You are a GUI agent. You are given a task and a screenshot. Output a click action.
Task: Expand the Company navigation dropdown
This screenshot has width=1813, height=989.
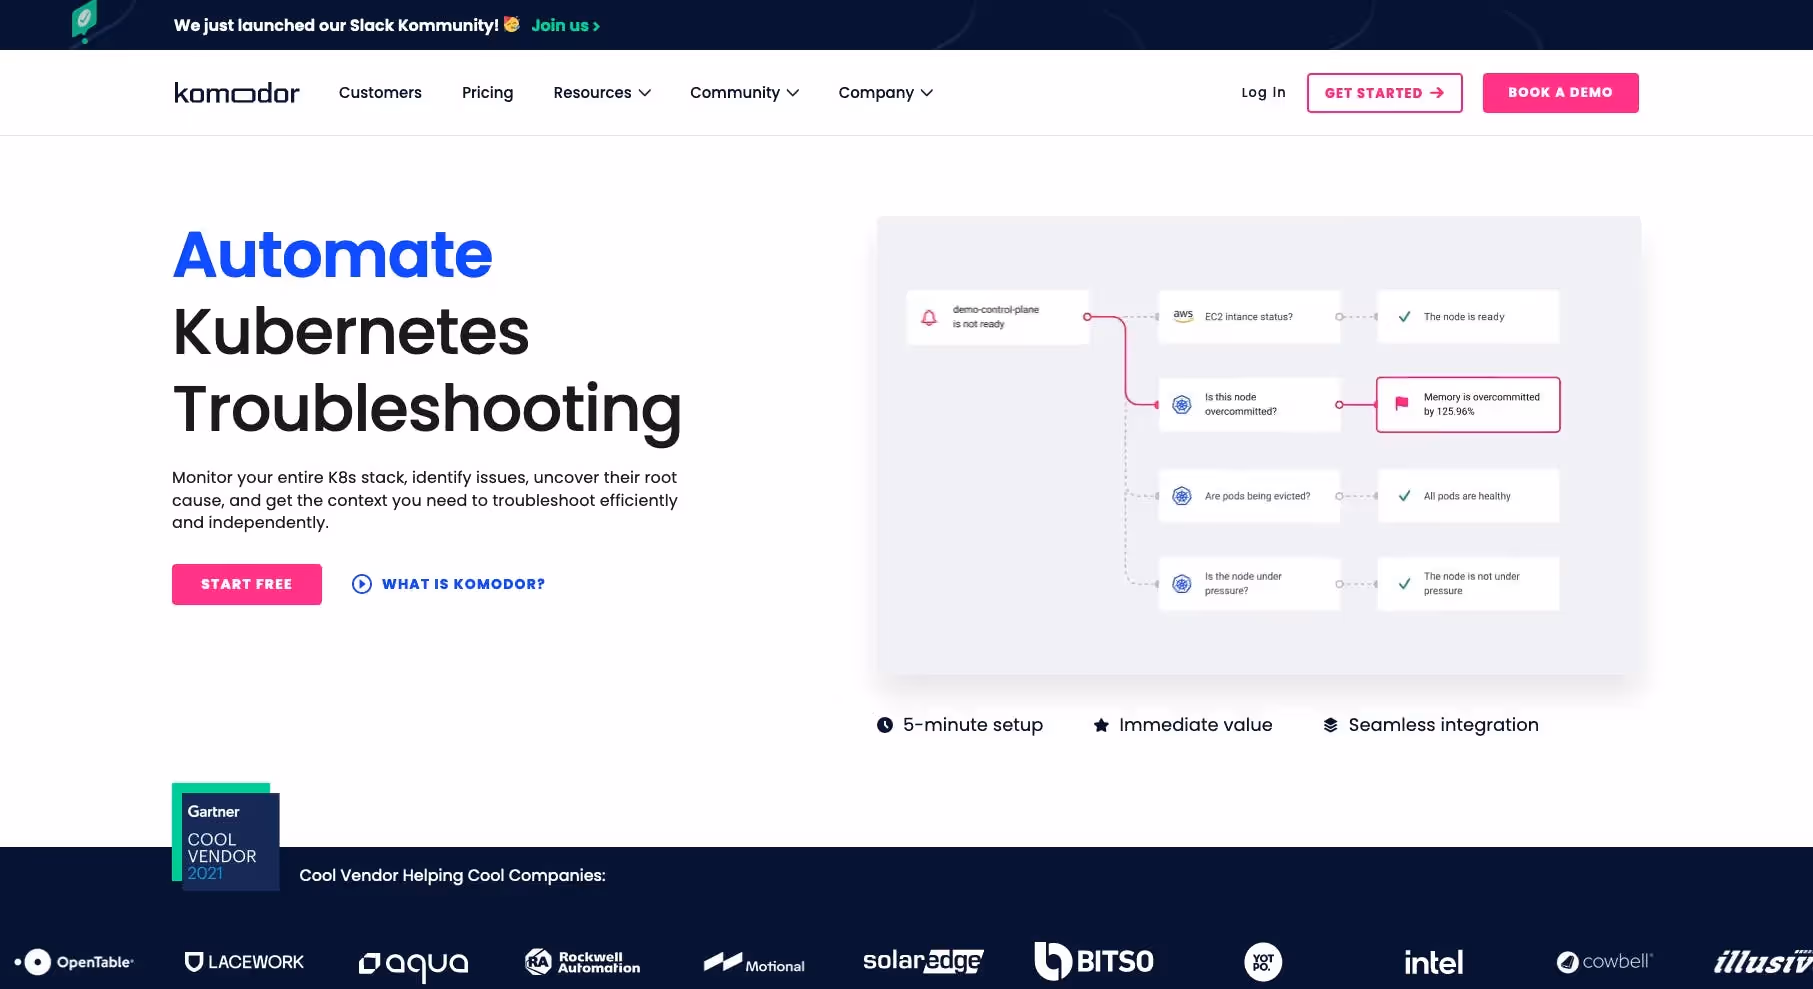coord(884,92)
